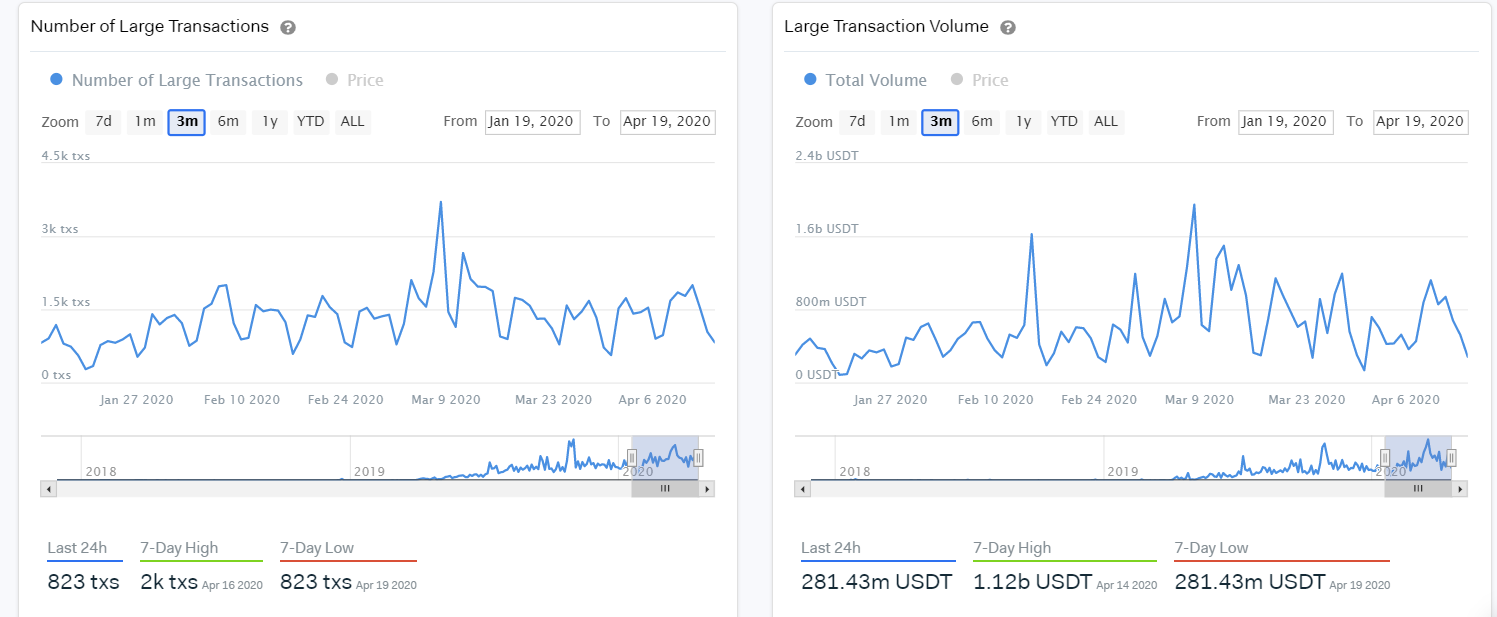Select ALL zoom on transactions chart
Viewport: 1497px width, 617px height.
tap(352, 122)
